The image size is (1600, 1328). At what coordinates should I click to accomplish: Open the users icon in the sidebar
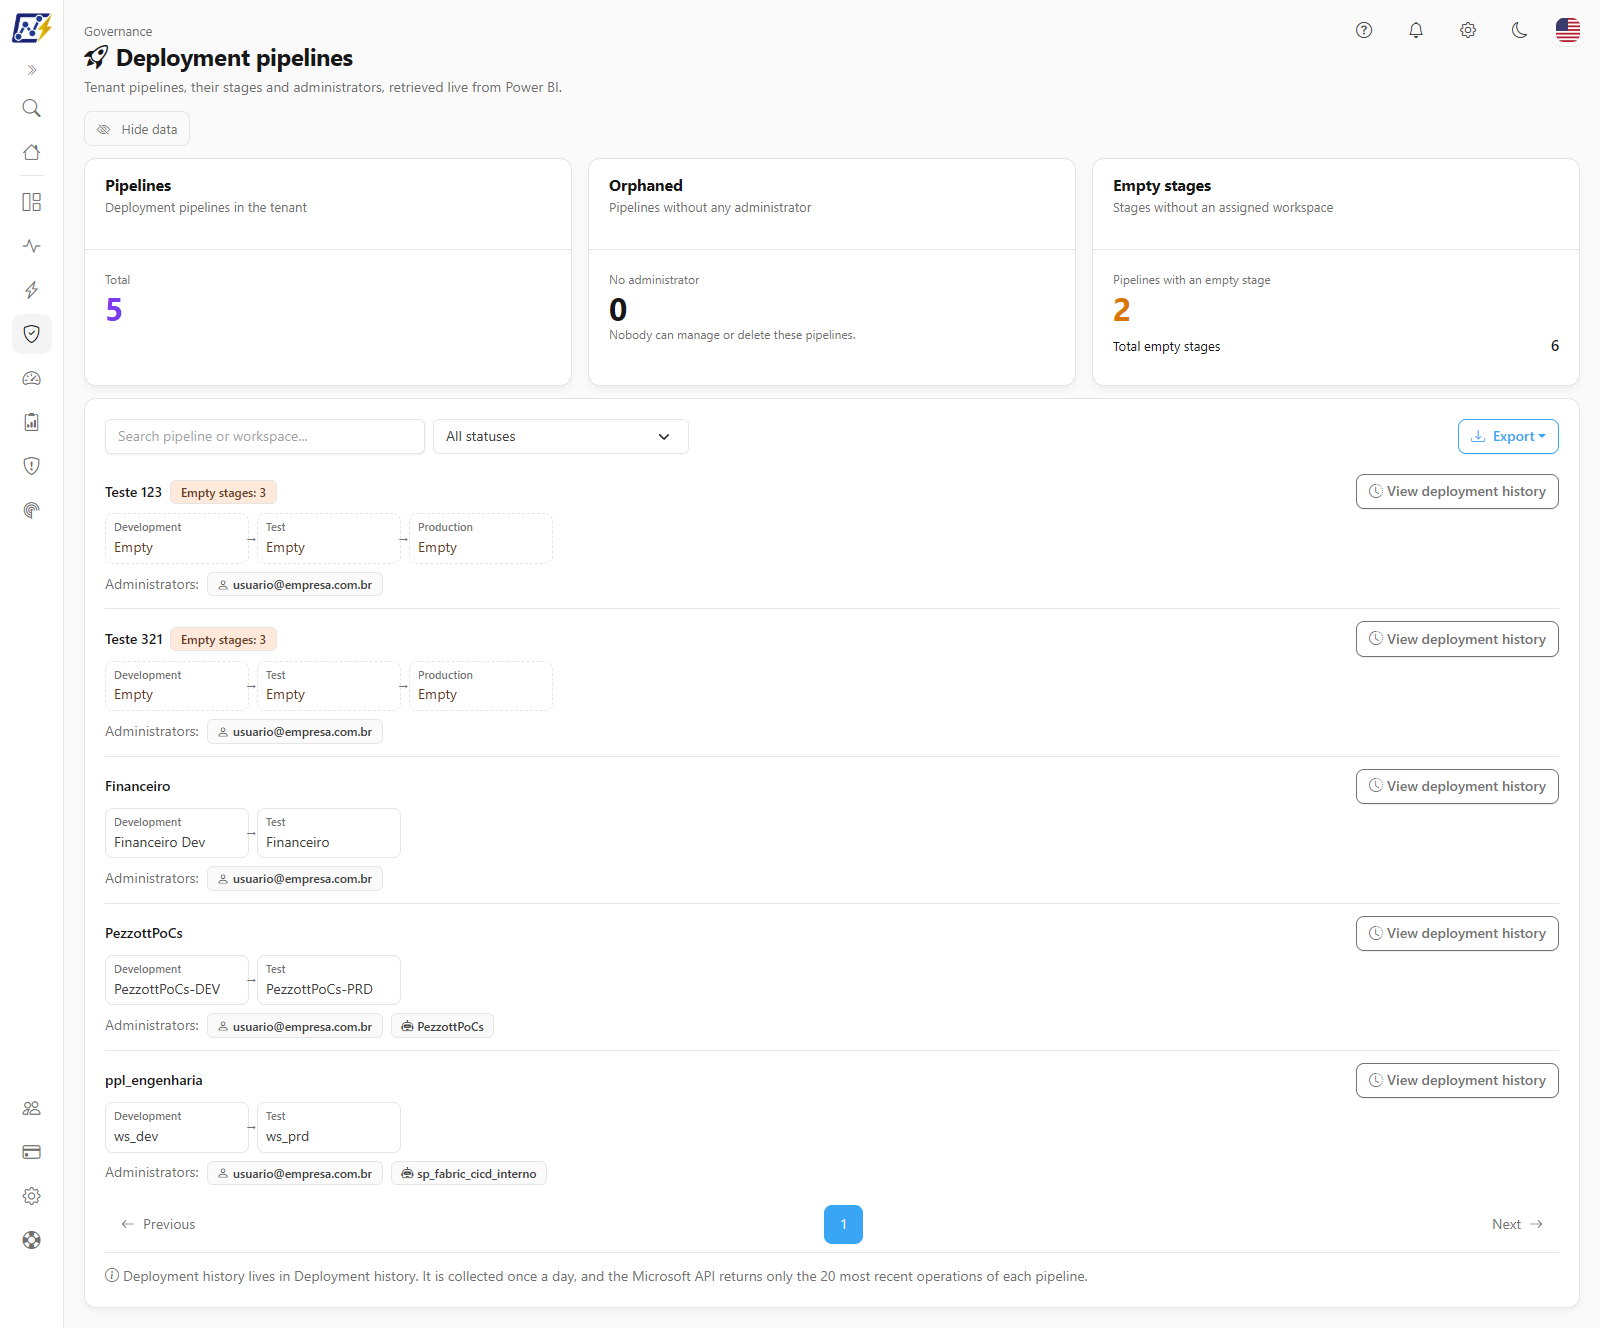click(32, 1108)
